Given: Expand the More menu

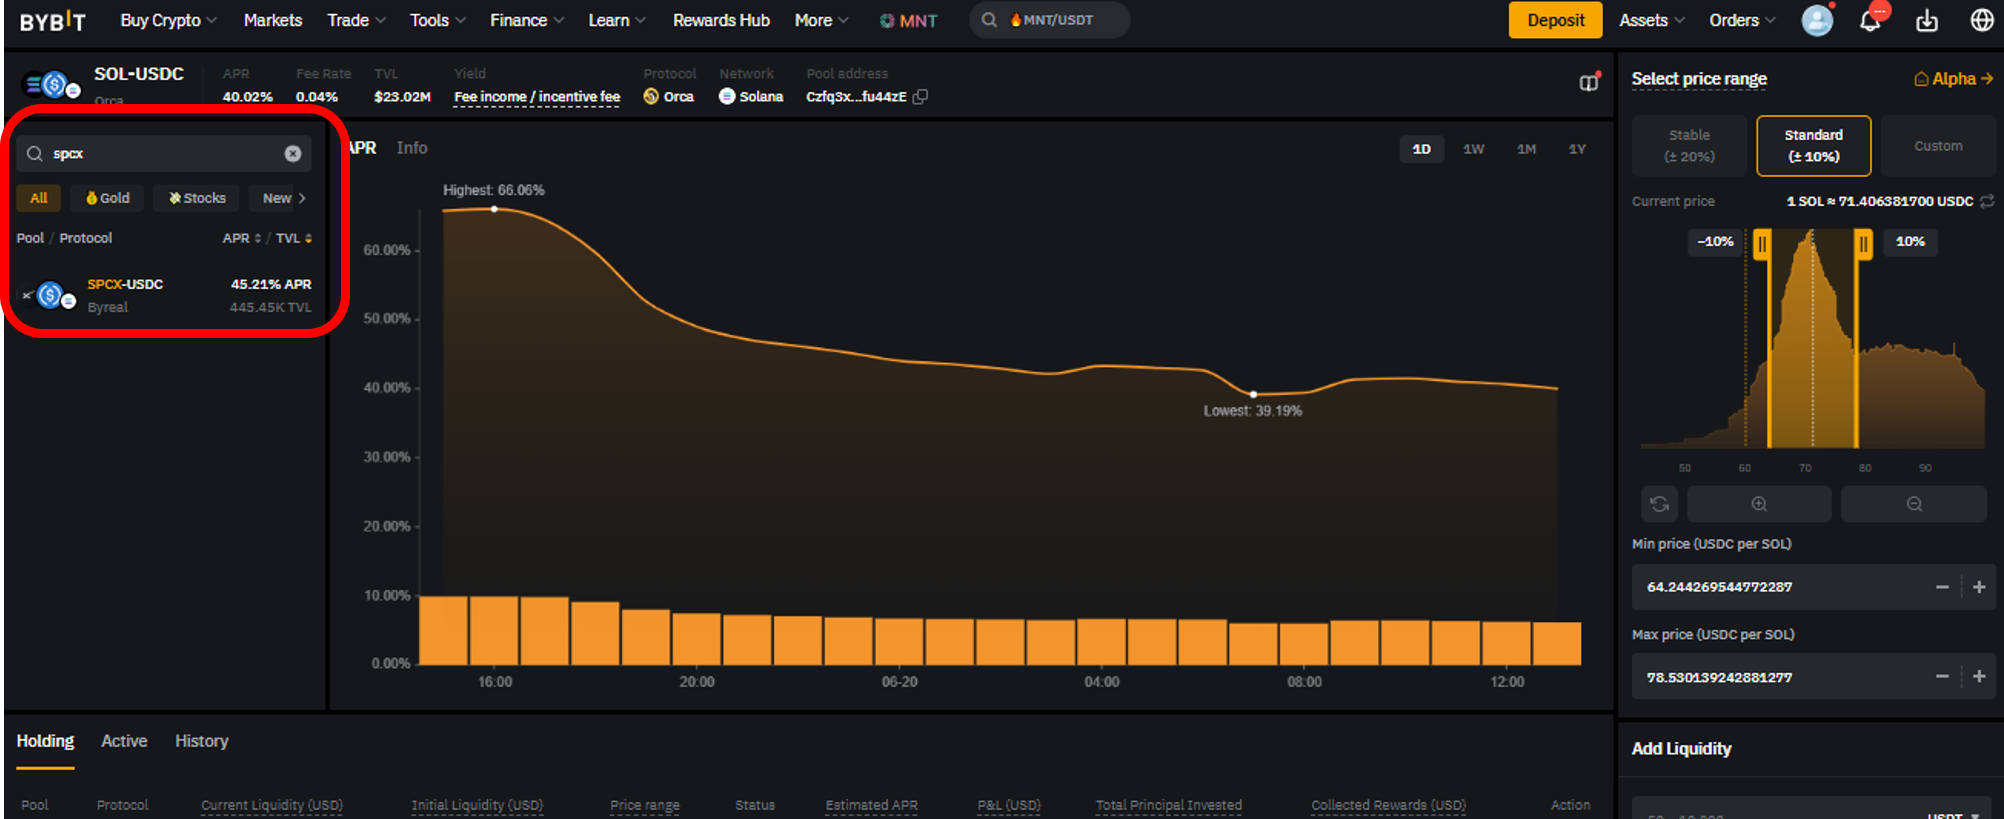Looking at the screenshot, I should [x=821, y=20].
